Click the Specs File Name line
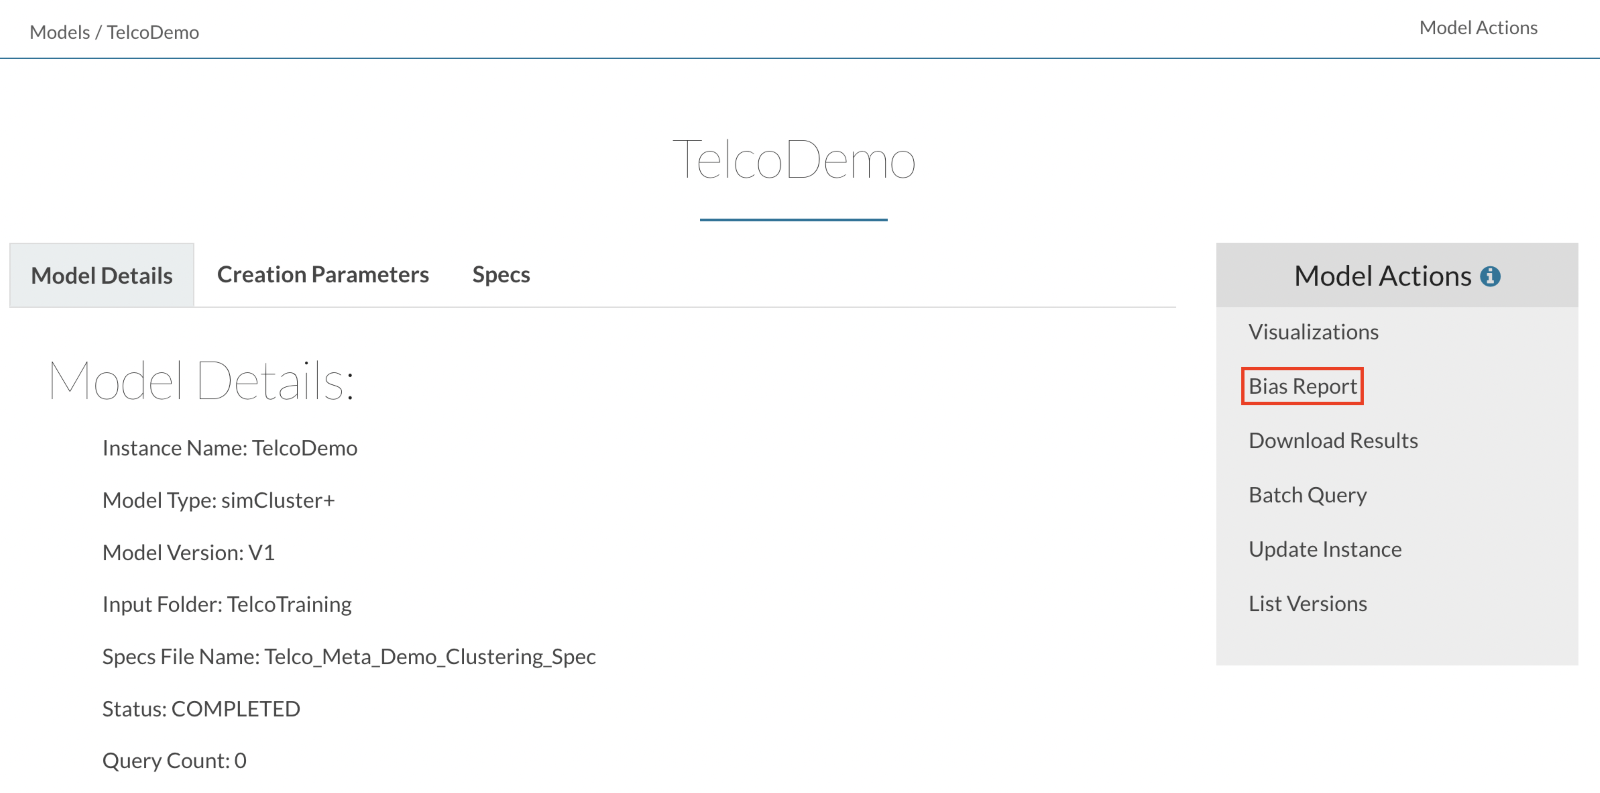Image resolution: width=1600 pixels, height=793 pixels. 349,657
